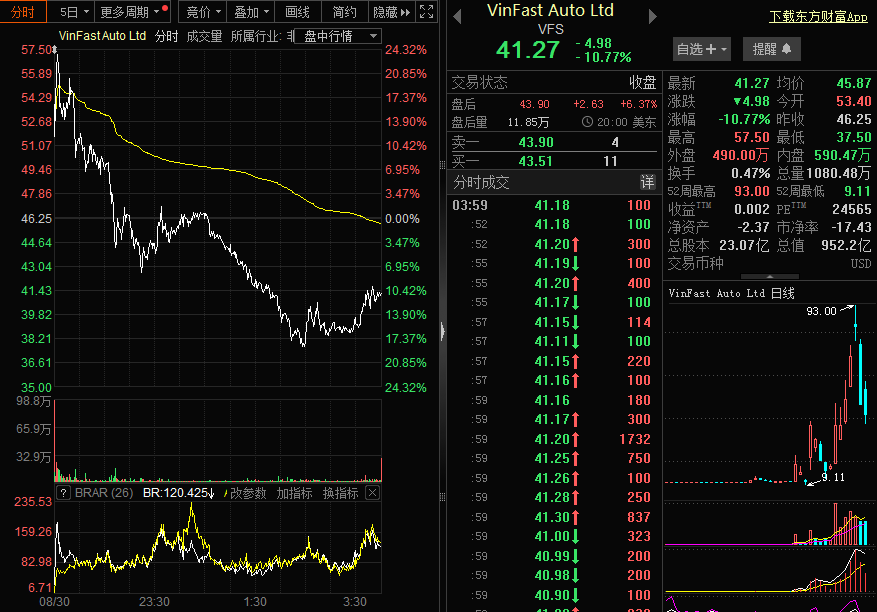Select the 画线 drawing tool
Viewport: 877px width, 612px height.
click(297, 12)
